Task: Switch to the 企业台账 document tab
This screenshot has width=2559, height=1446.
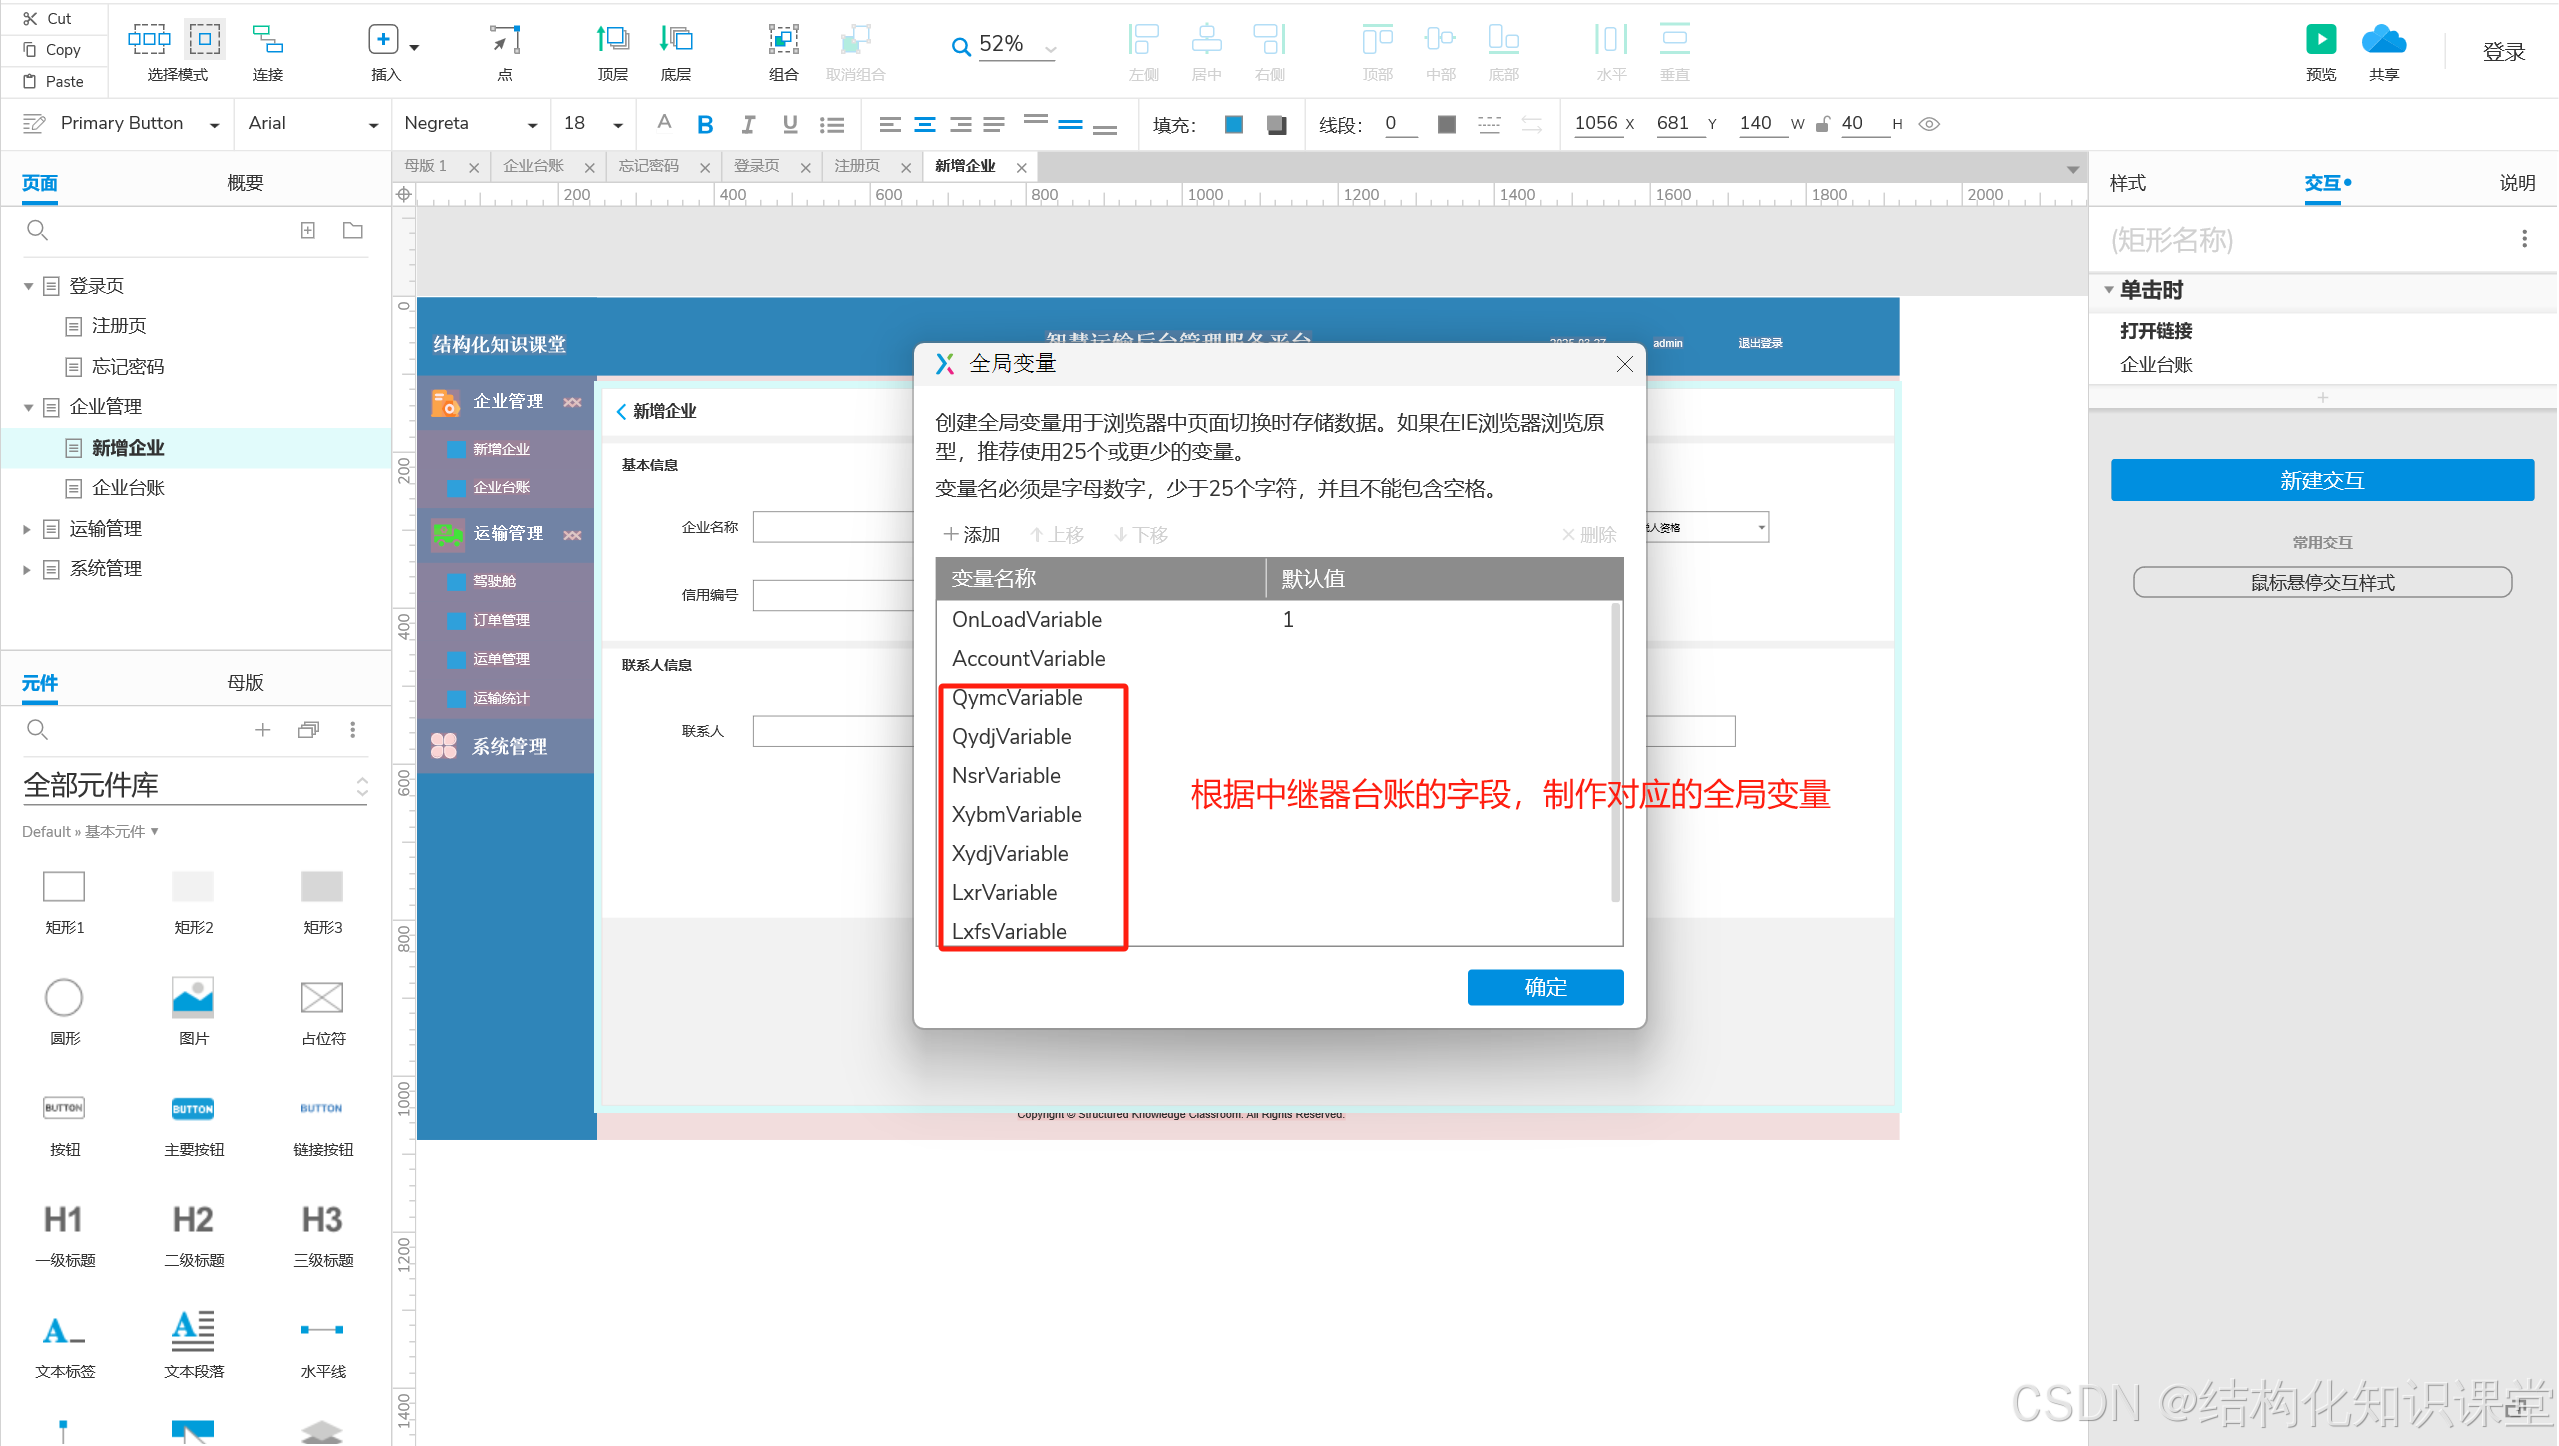Action: [x=534, y=166]
